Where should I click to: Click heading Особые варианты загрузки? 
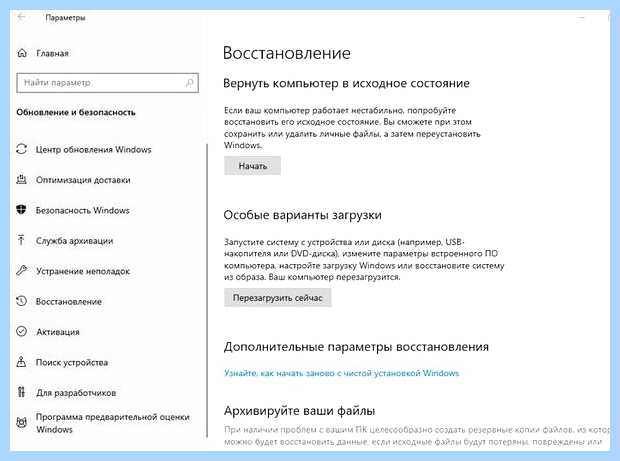(302, 215)
